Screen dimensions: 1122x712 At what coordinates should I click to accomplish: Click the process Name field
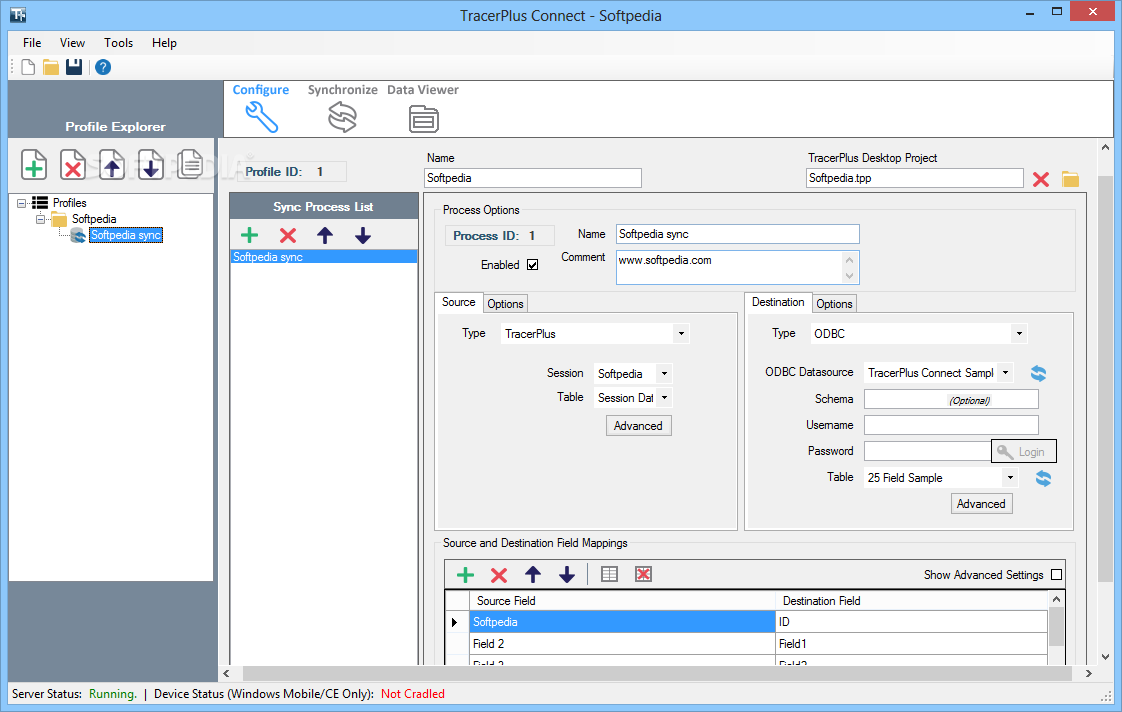(738, 234)
